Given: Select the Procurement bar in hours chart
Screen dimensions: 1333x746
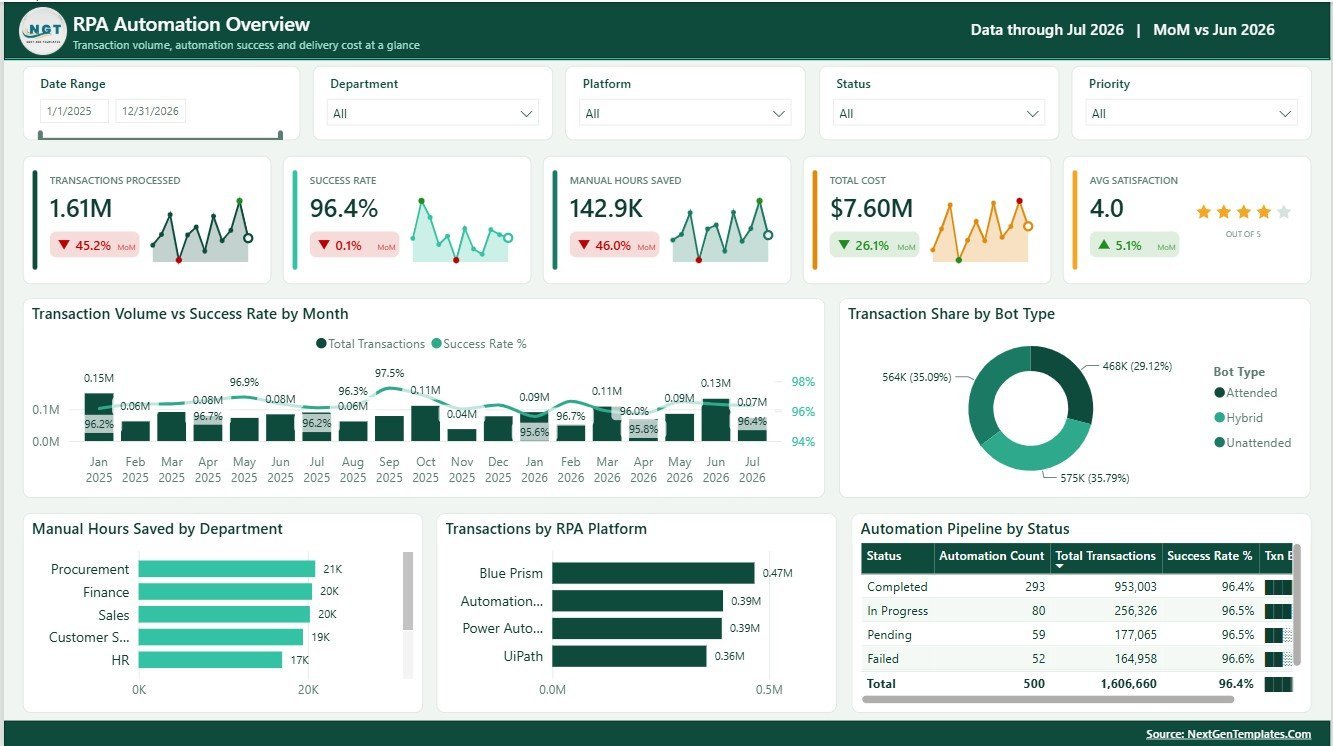Looking at the screenshot, I should pyautogui.click(x=227, y=569).
